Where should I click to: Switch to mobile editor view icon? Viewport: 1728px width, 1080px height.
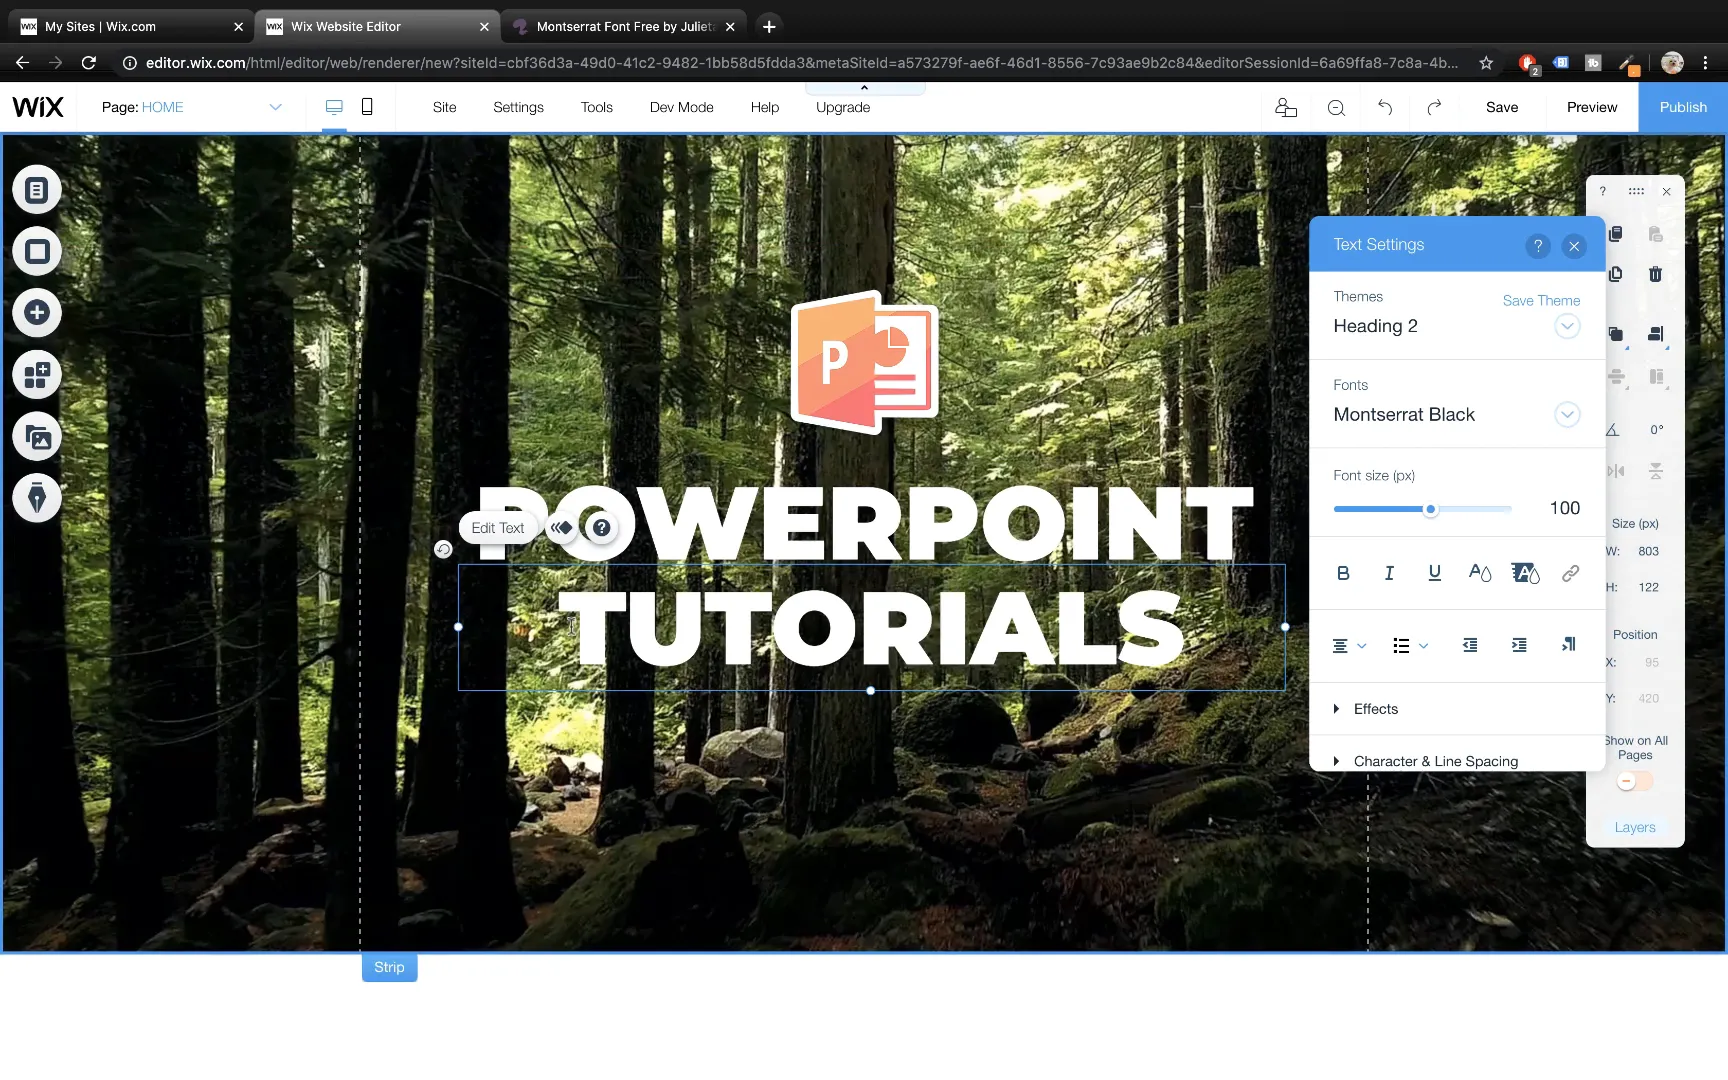(367, 107)
